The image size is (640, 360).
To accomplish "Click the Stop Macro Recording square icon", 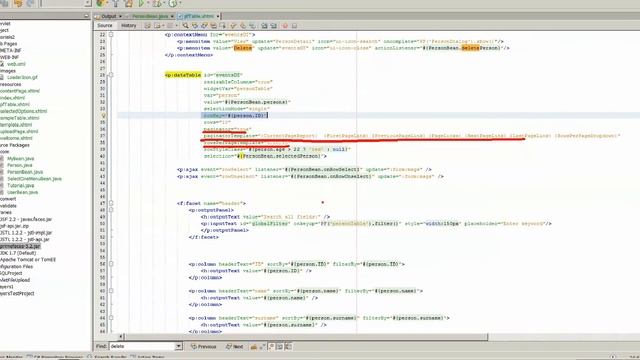I will pos(294,26).
